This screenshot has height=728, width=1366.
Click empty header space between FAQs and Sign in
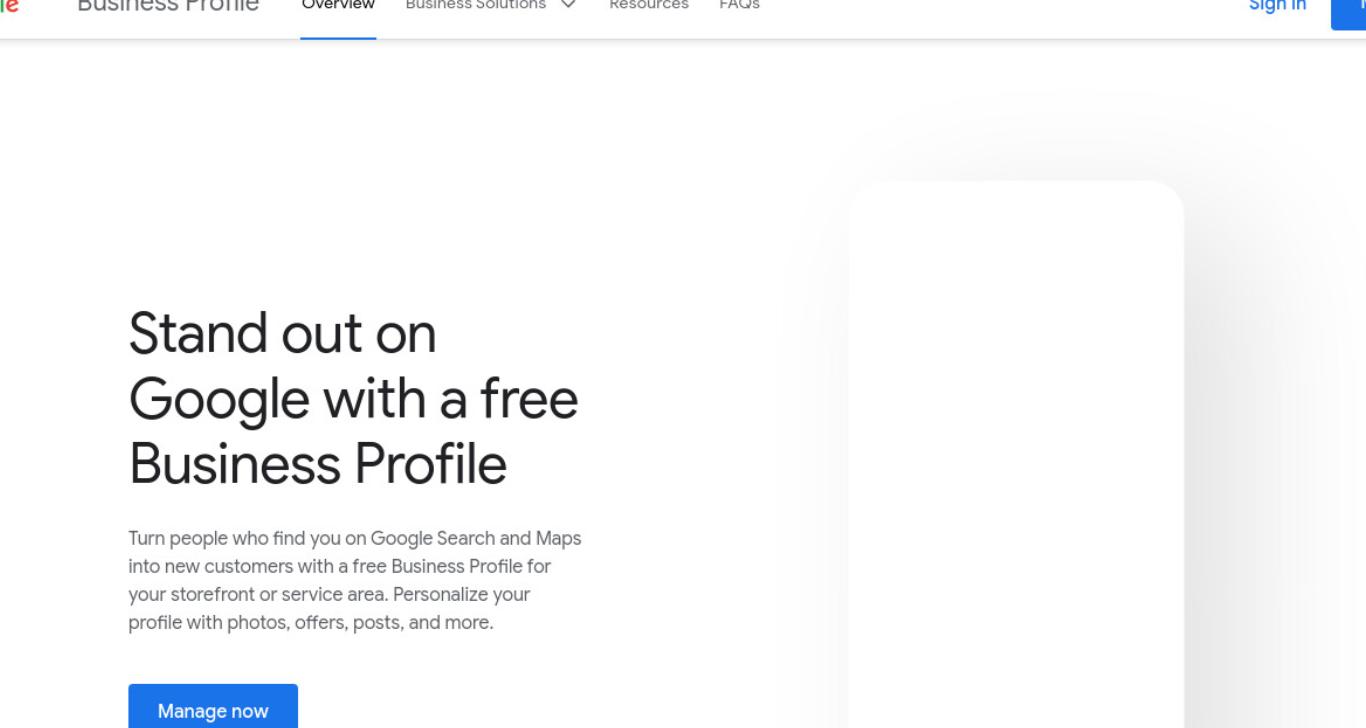pos(1000,10)
